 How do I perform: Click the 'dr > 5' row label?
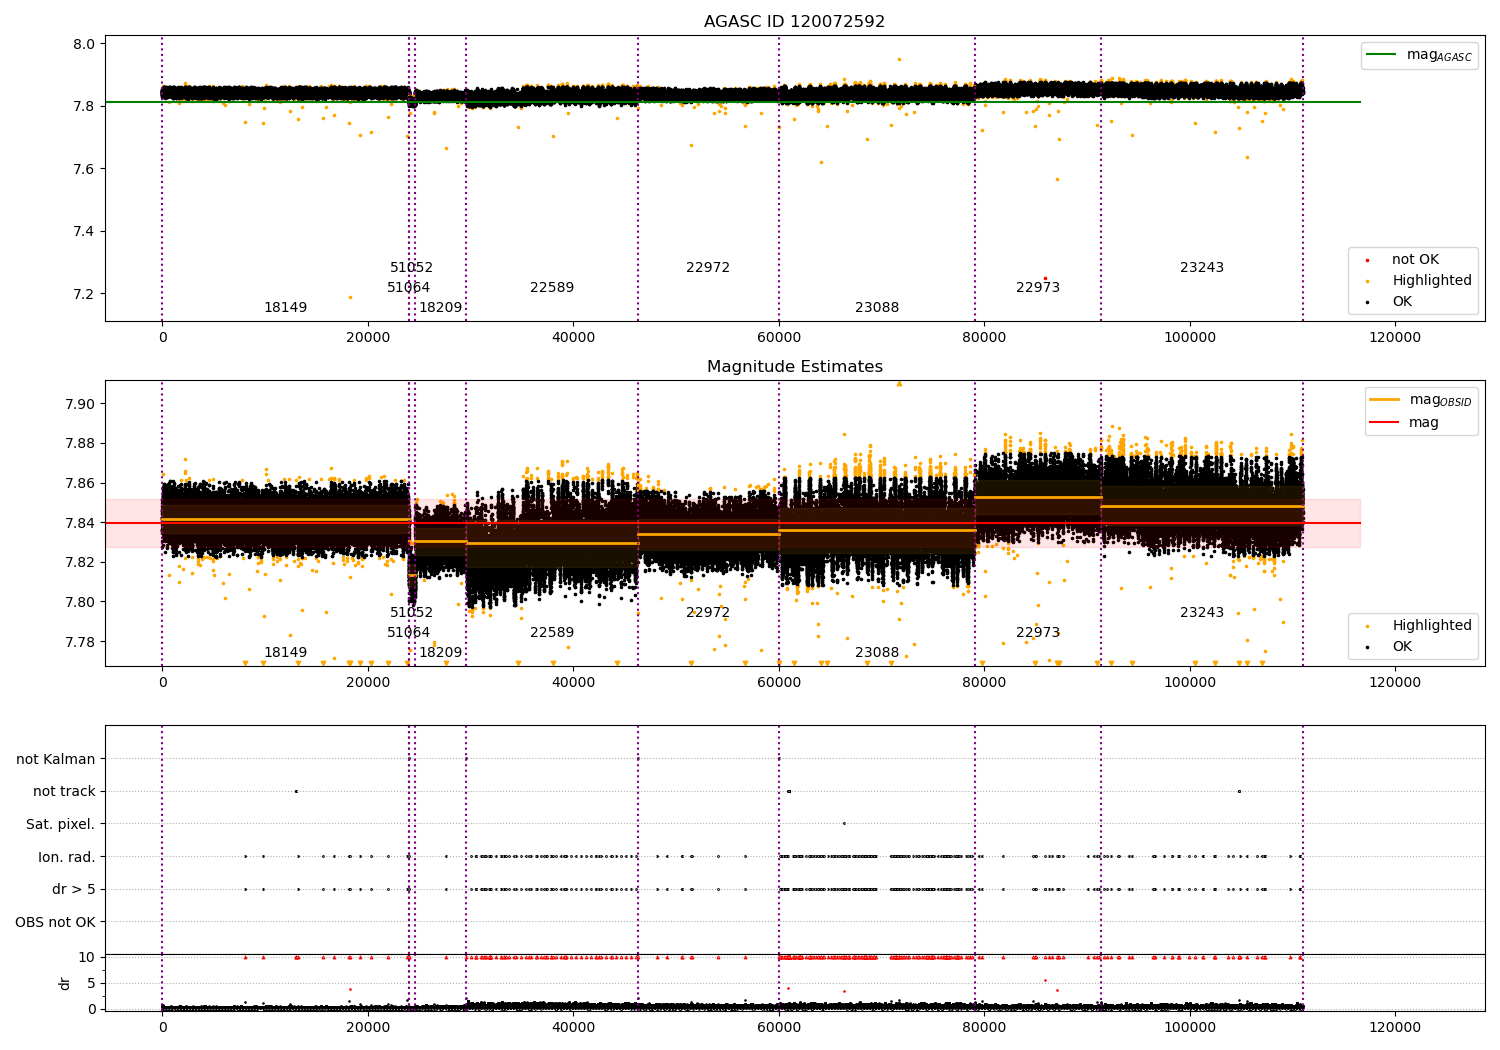tap(74, 890)
